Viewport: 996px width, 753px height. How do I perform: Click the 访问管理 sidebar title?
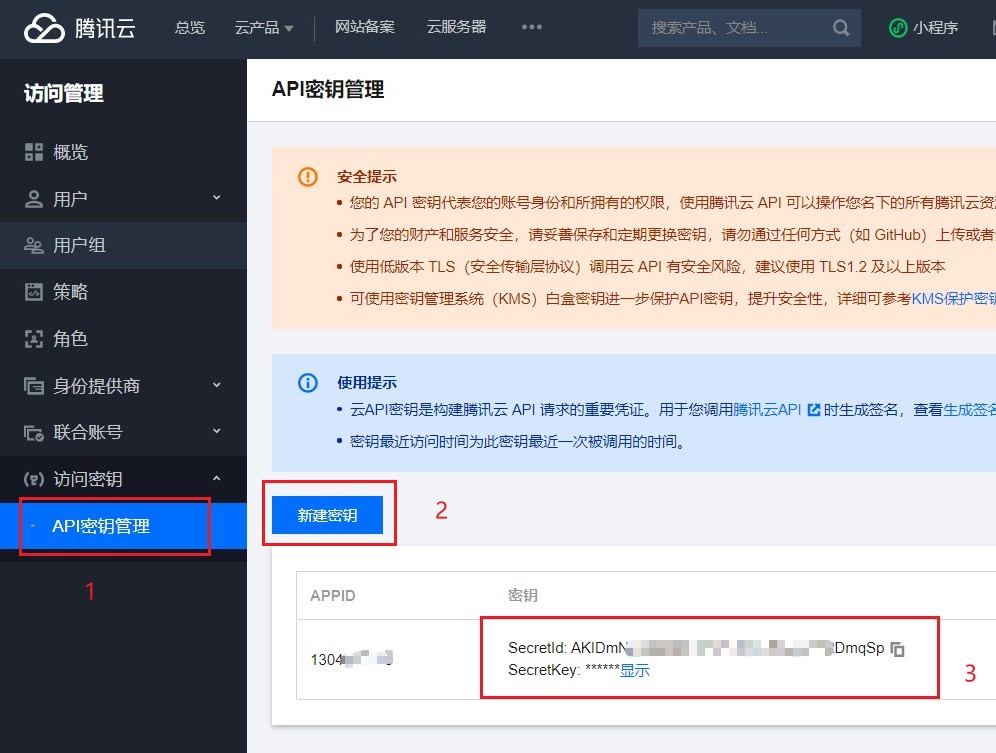pyautogui.click(x=64, y=93)
